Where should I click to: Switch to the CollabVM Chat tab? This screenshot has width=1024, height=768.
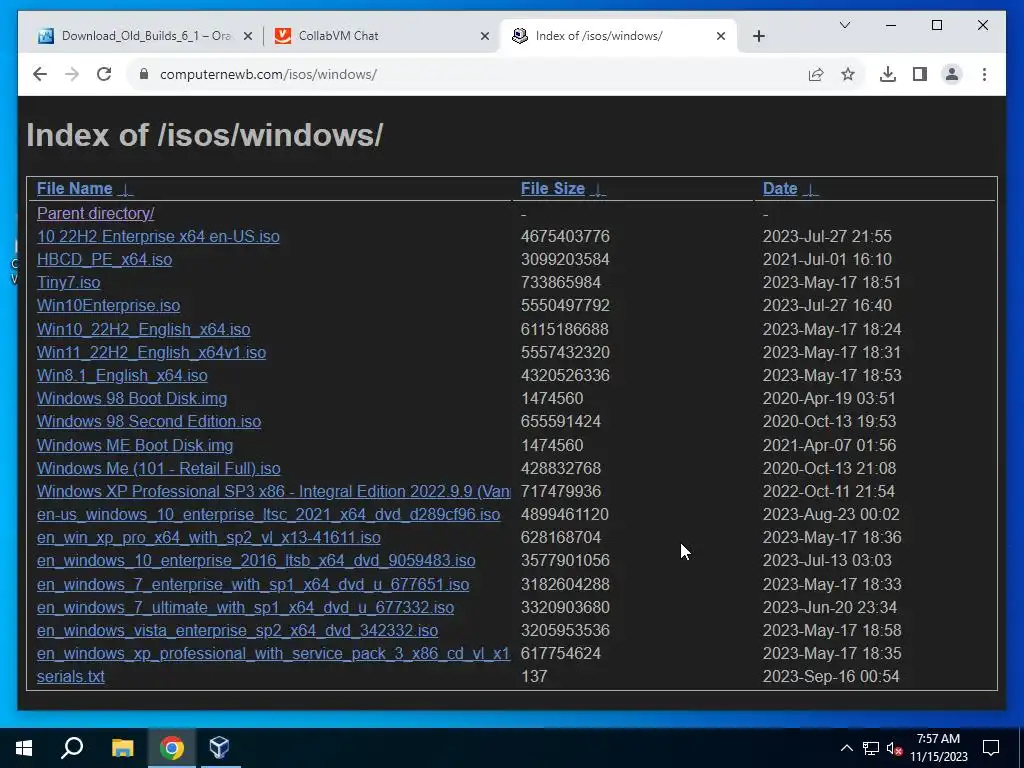382,36
